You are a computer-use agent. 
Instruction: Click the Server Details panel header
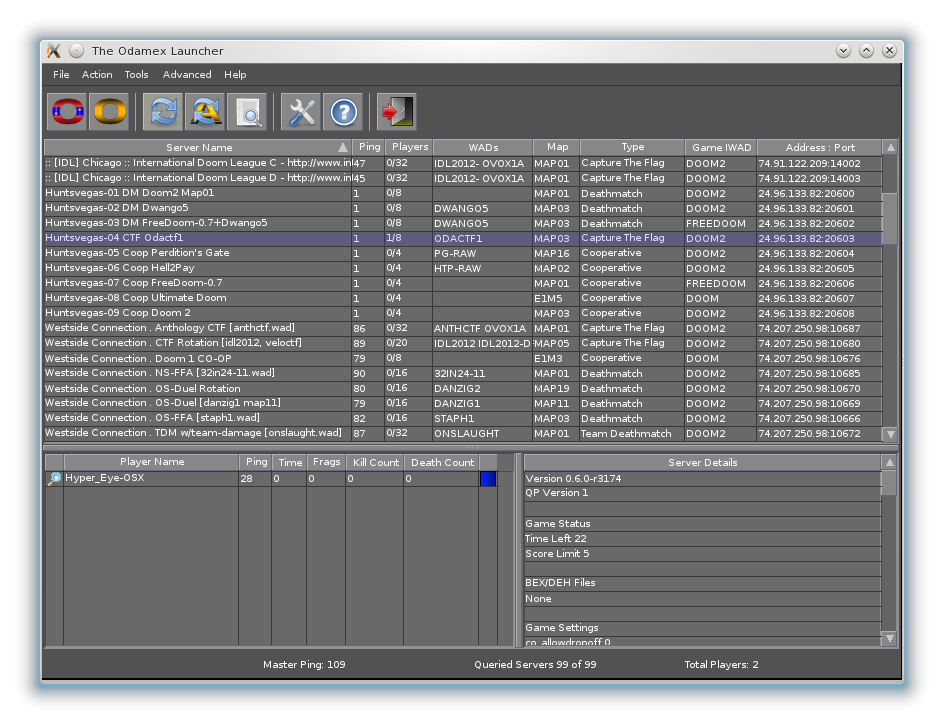pos(702,462)
